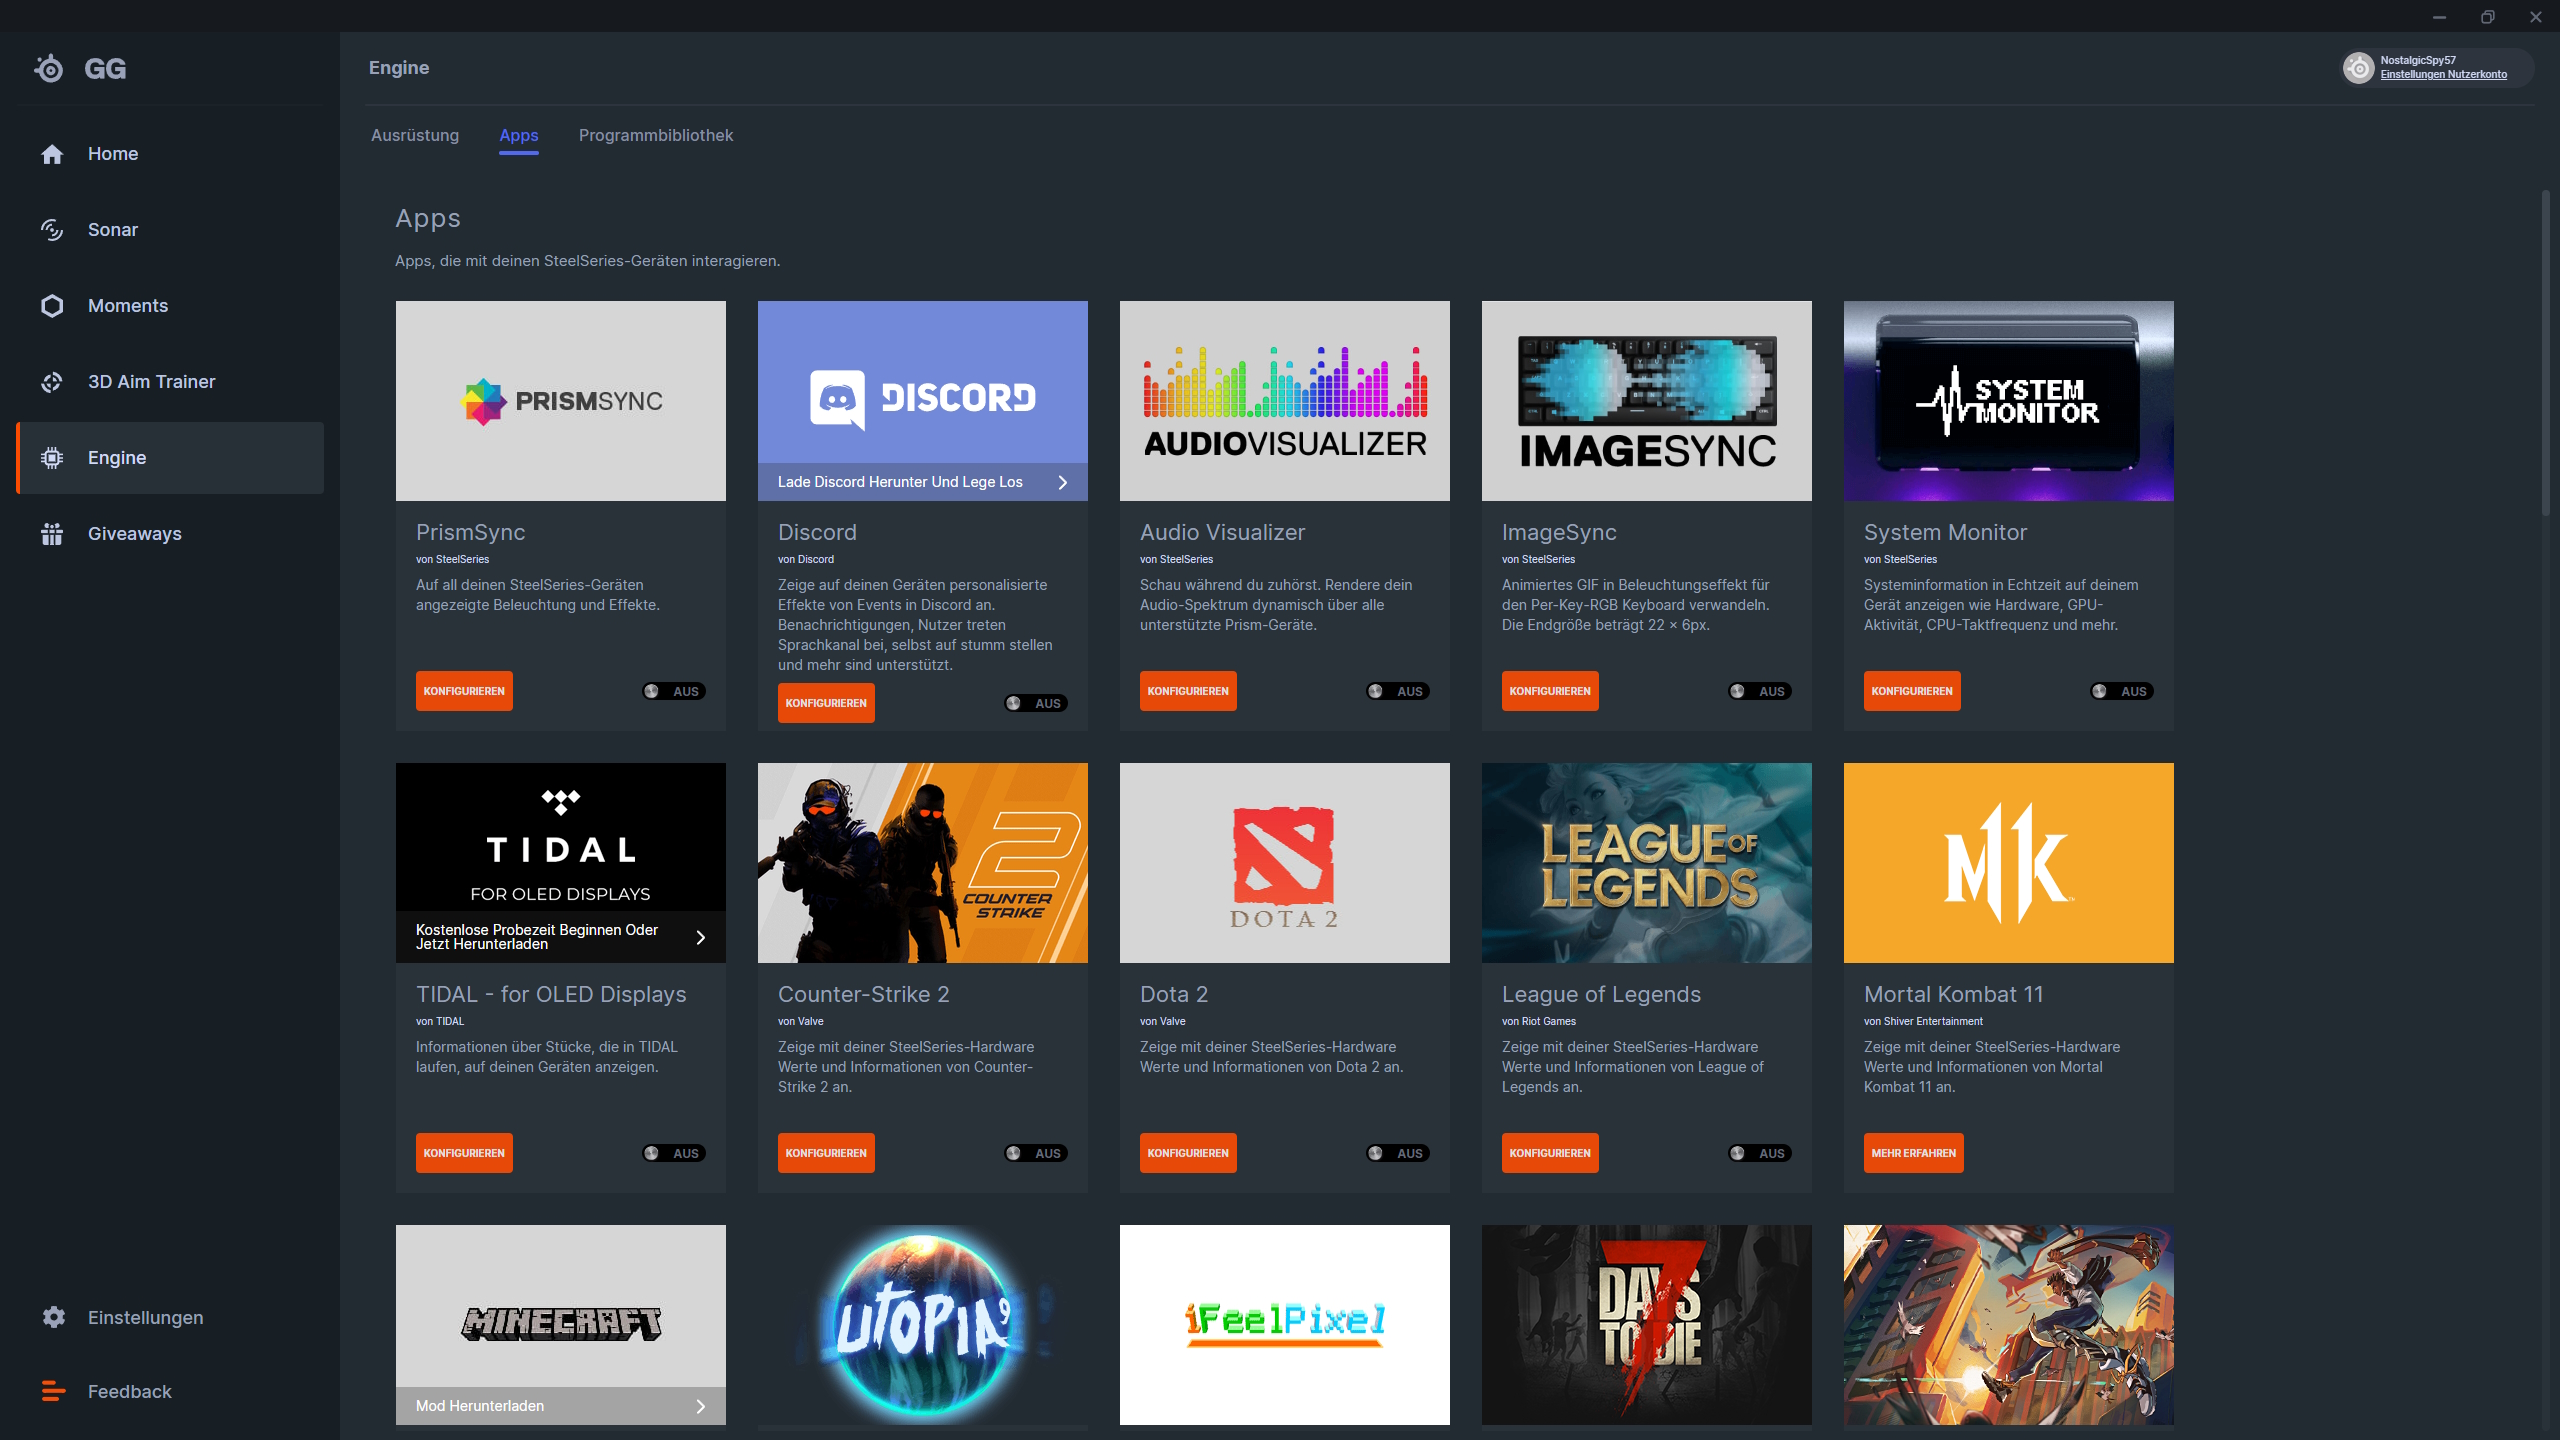Enable the Counter-Strike 2 toggle
Image resolution: width=2560 pixels, height=1440 pixels.
(1035, 1153)
